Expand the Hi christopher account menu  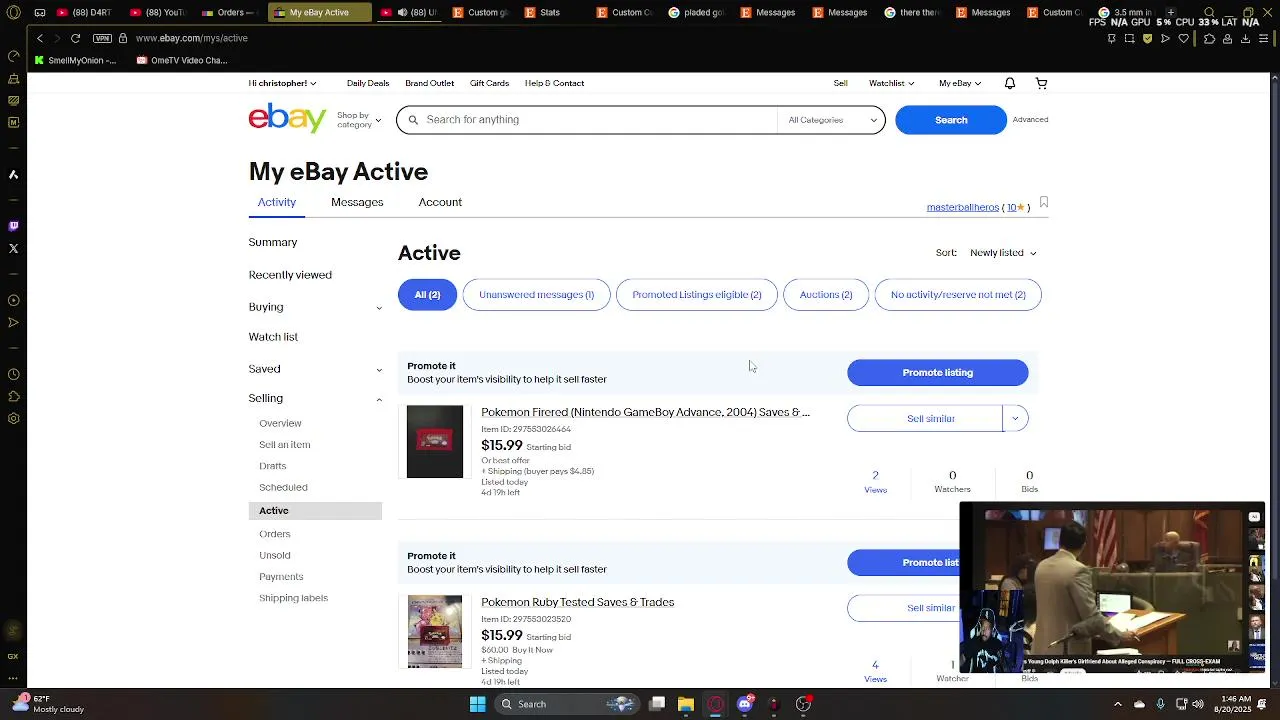(283, 83)
